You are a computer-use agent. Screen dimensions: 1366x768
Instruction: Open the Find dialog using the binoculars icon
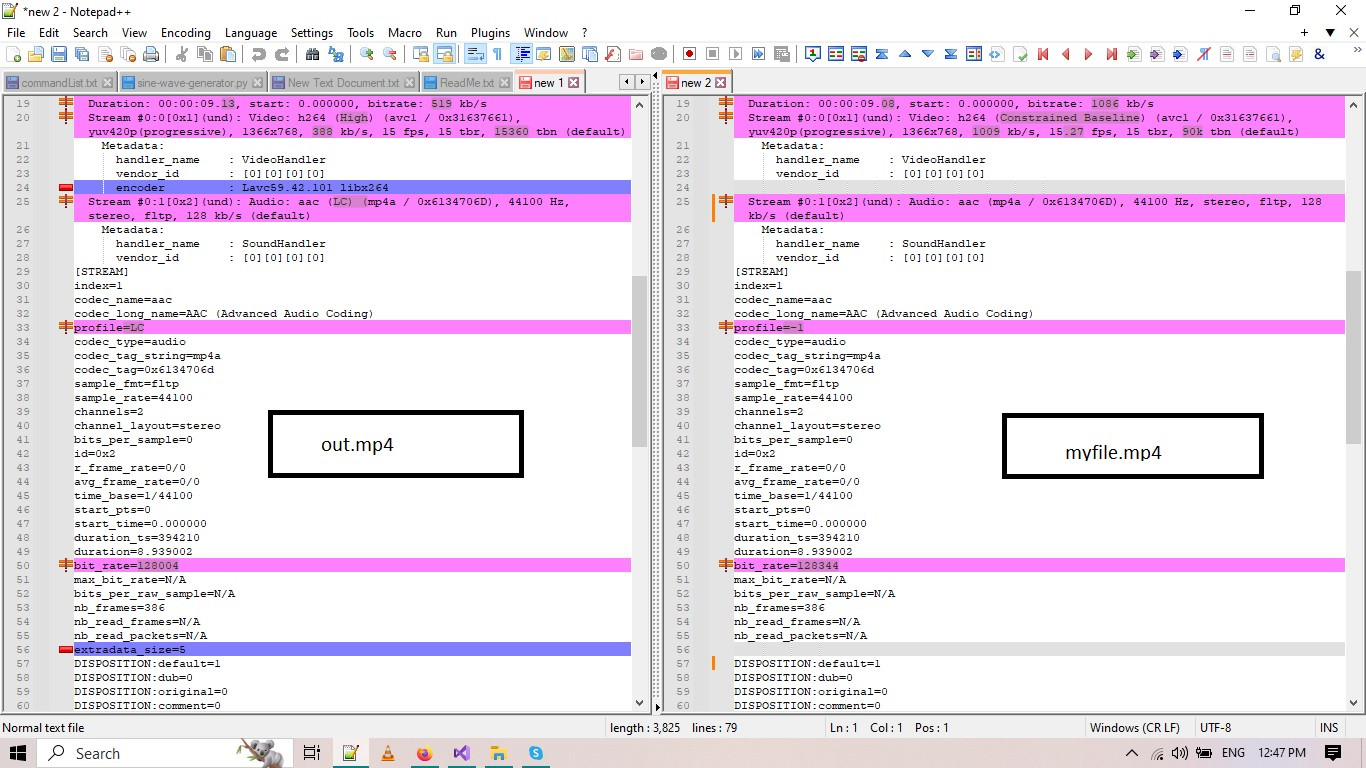[314, 54]
